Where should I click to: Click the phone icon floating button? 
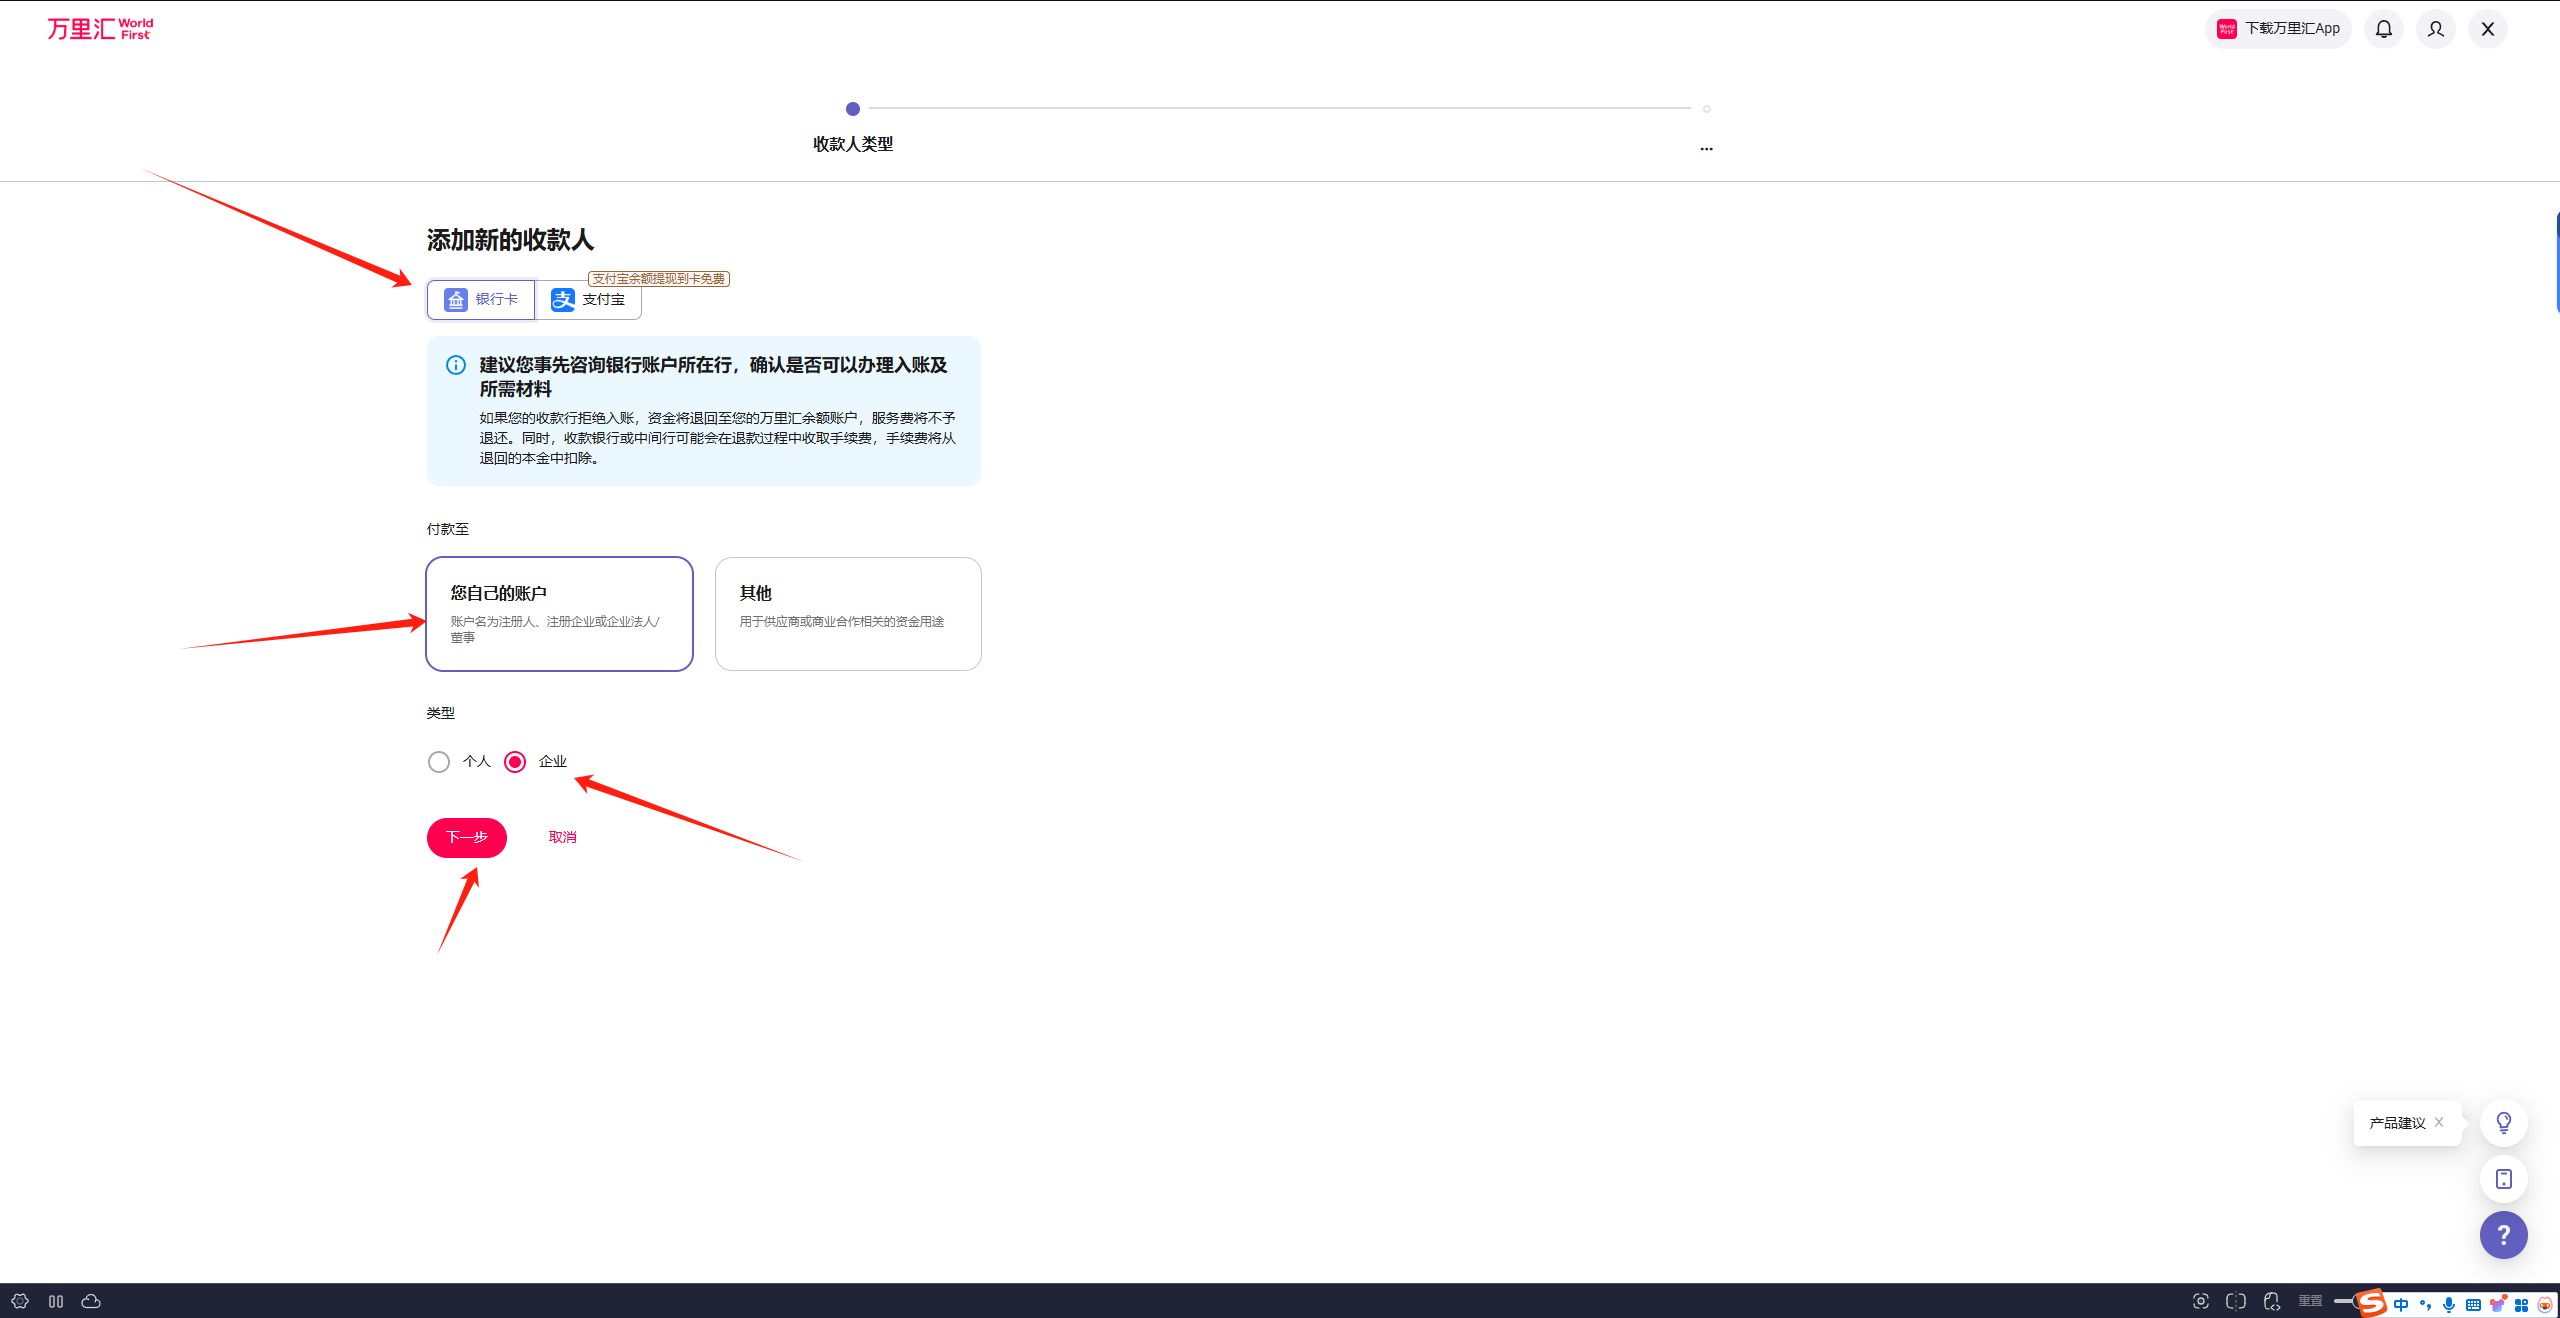[x=2504, y=1179]
